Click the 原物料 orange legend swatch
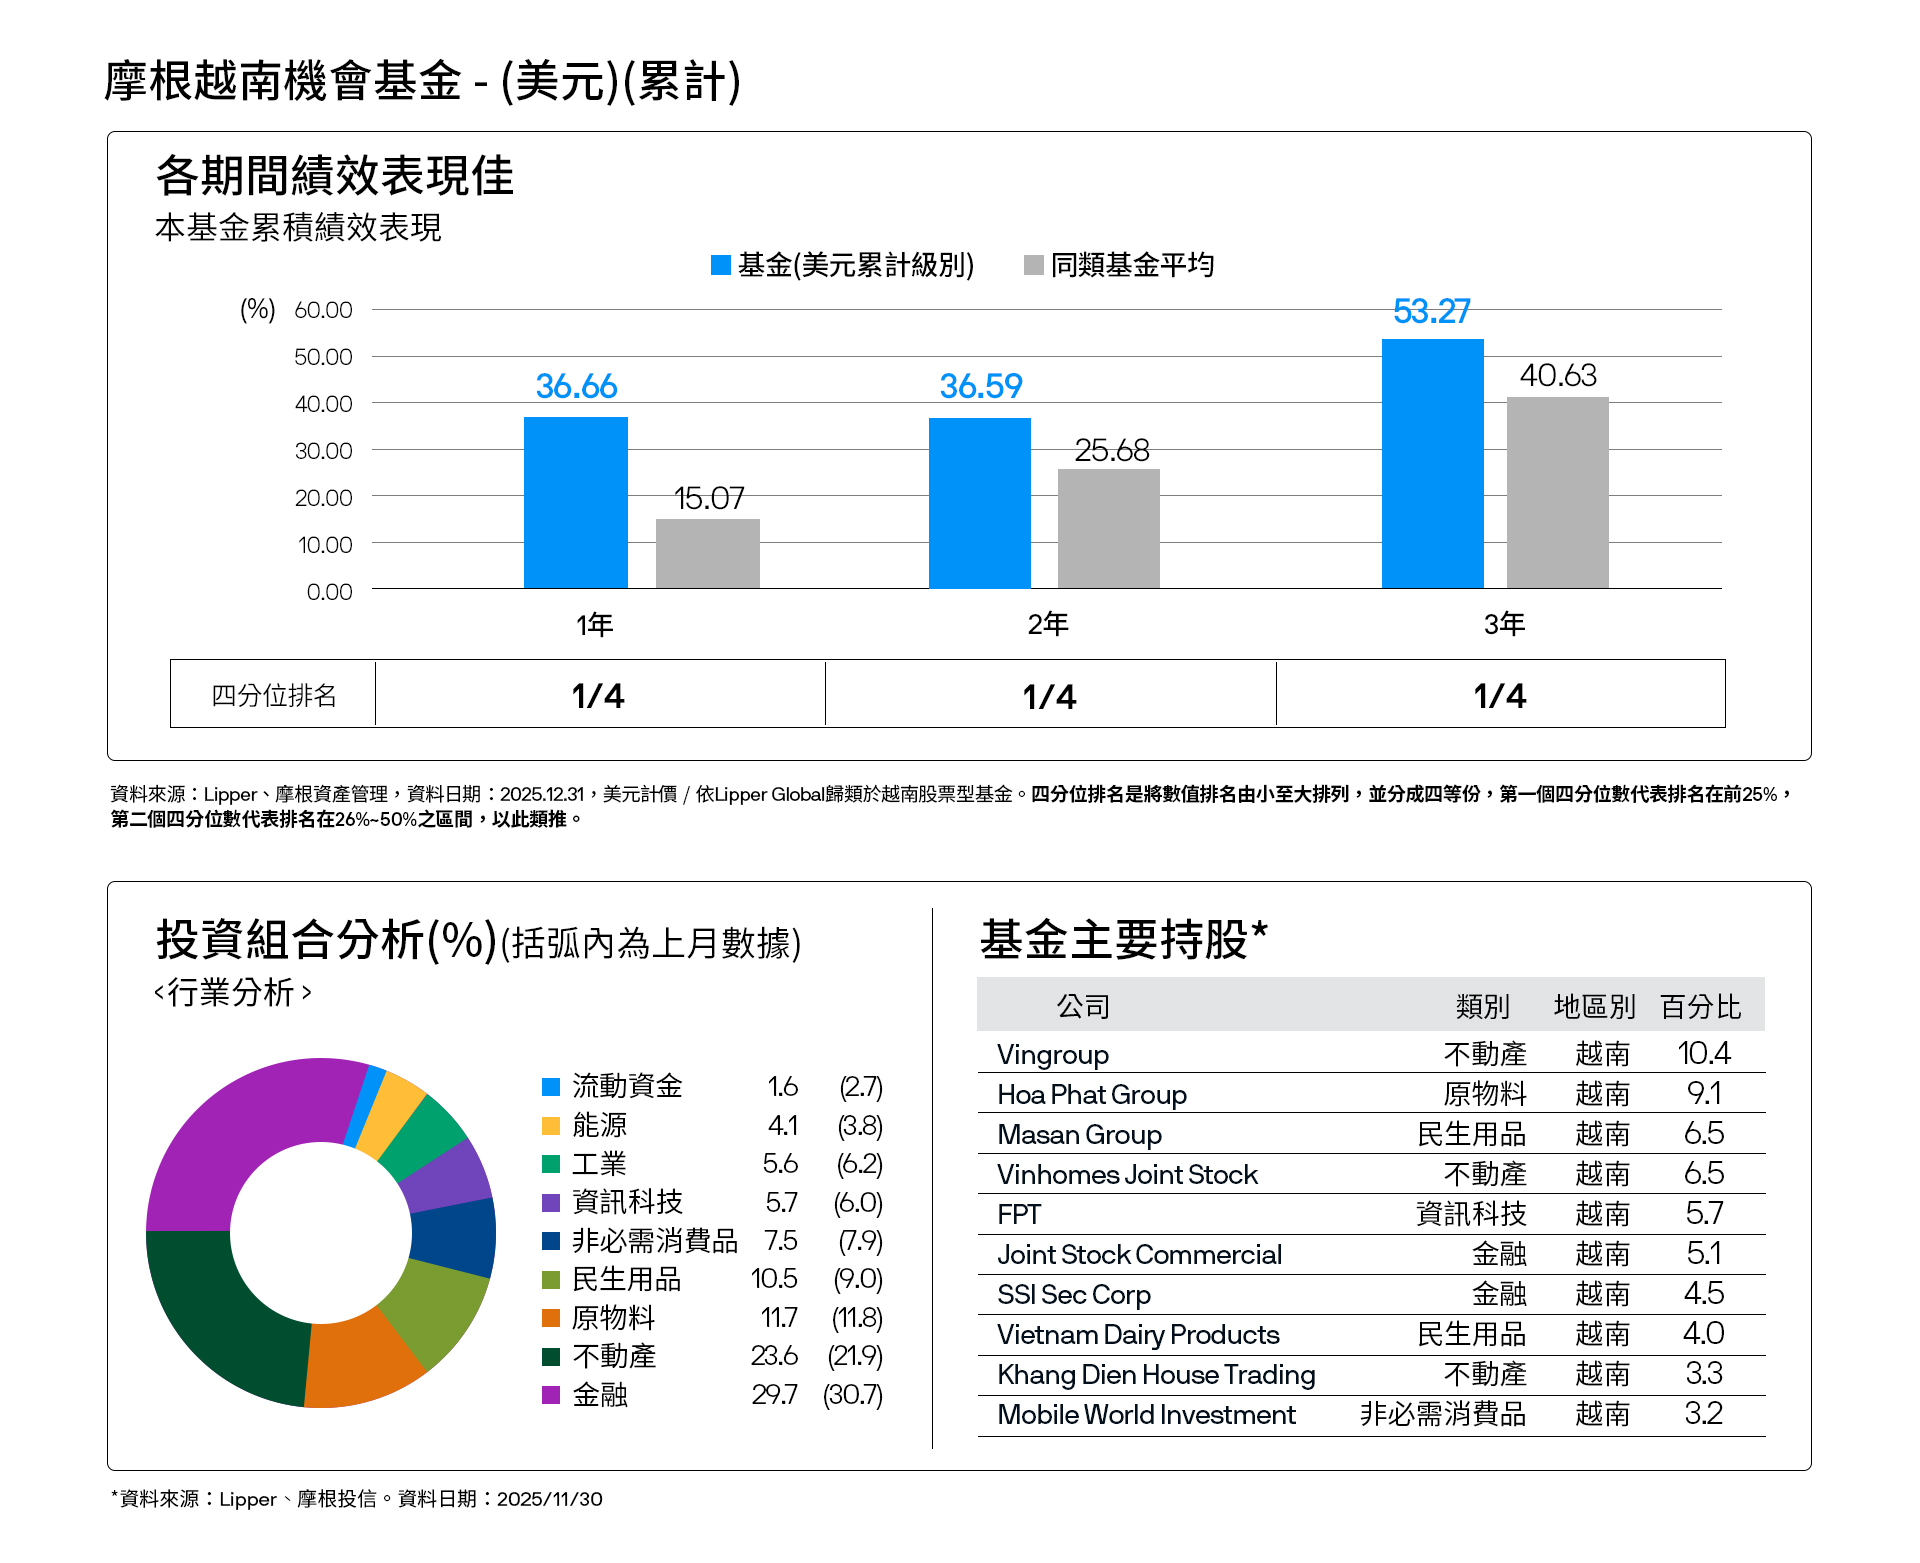This screenshot has width=1920, height=1563. tap(550, 1318)
